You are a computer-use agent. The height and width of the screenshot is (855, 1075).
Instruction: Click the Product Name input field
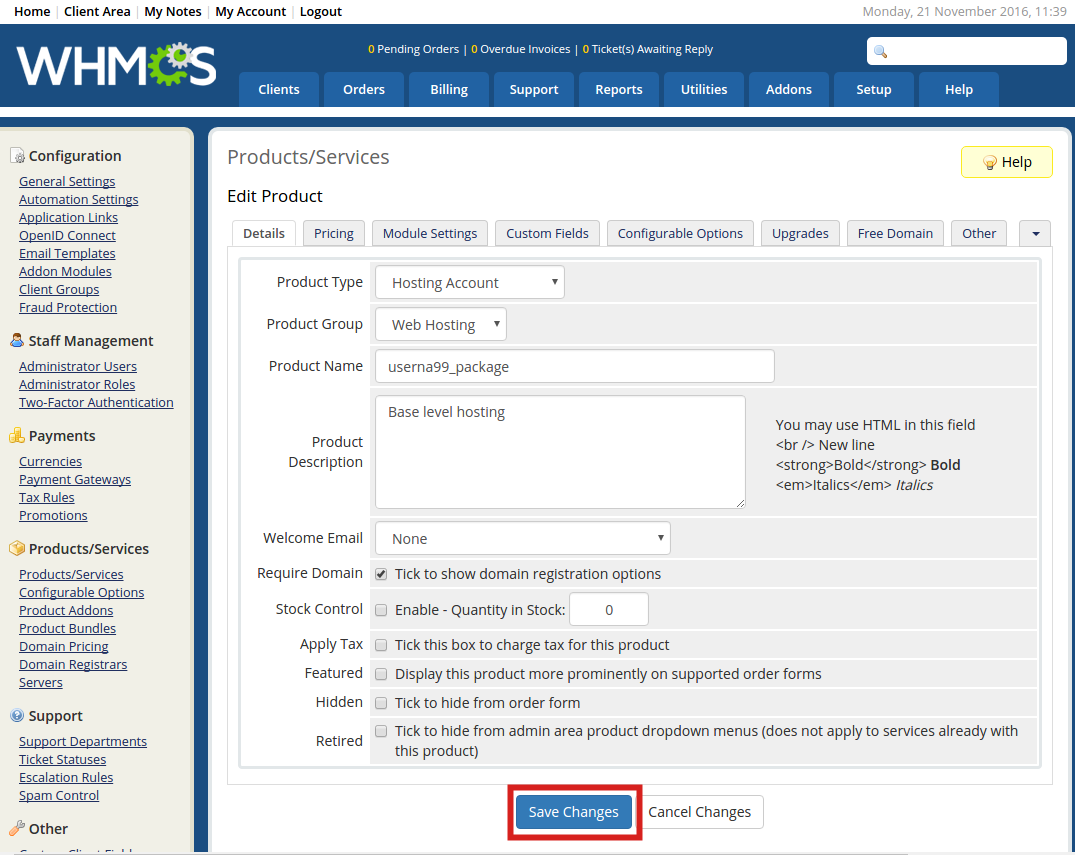574,367
